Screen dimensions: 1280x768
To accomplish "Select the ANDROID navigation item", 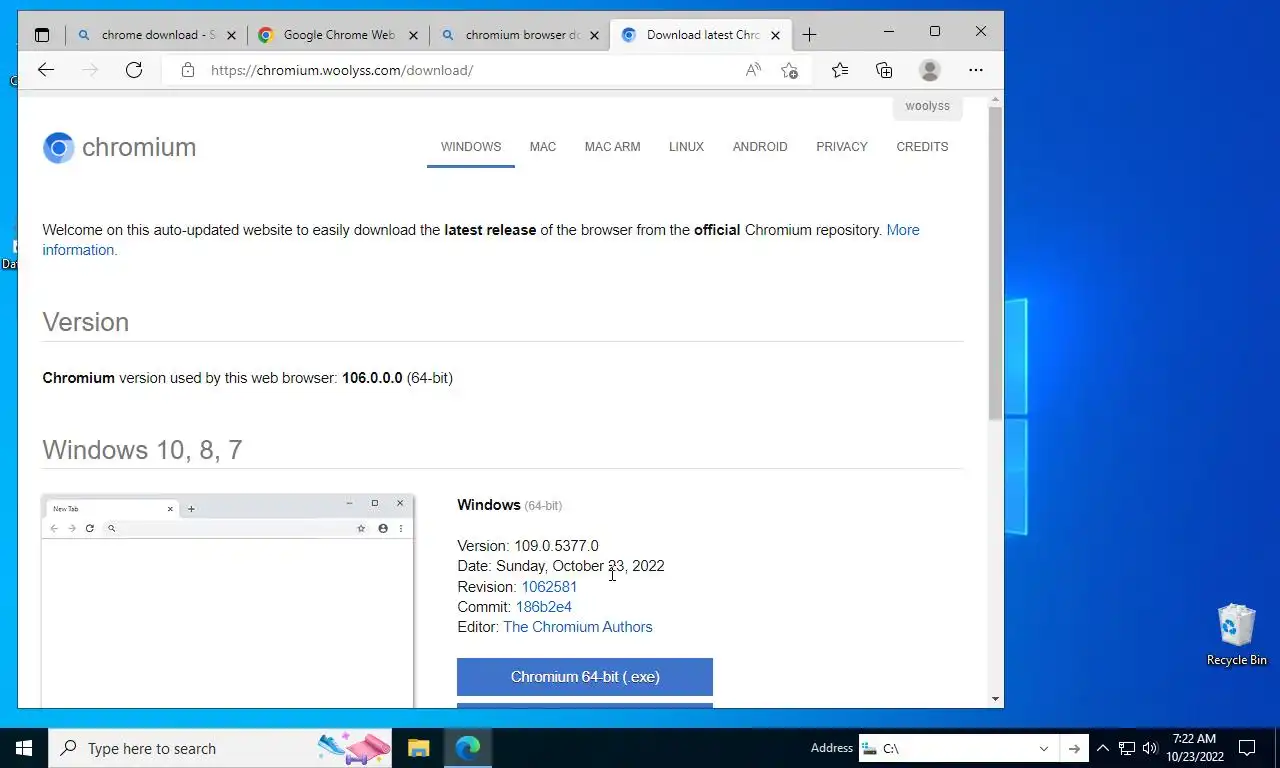I will point(760,147).
